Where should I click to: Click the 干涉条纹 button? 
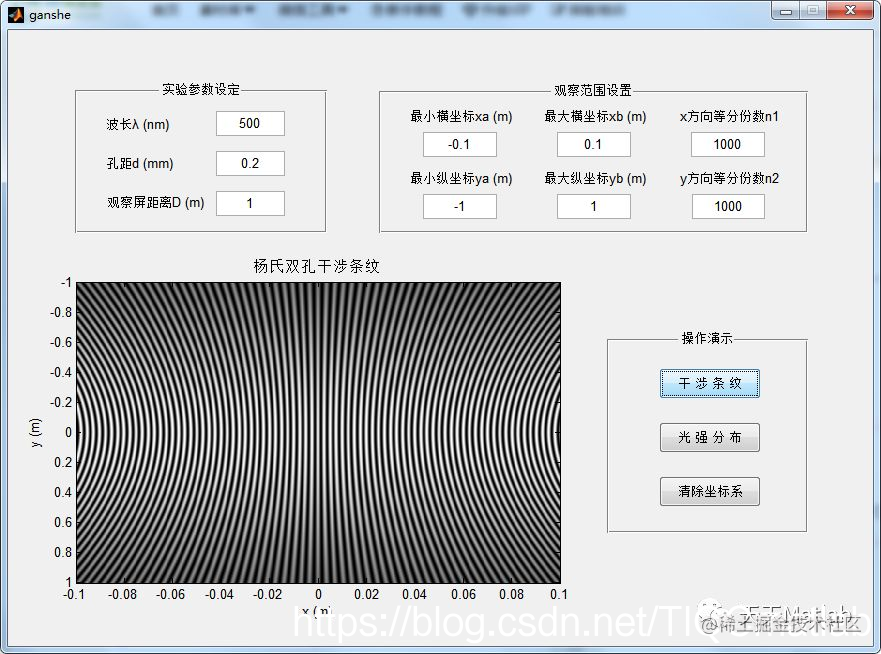pyautogui.click(x=710, y=383)
